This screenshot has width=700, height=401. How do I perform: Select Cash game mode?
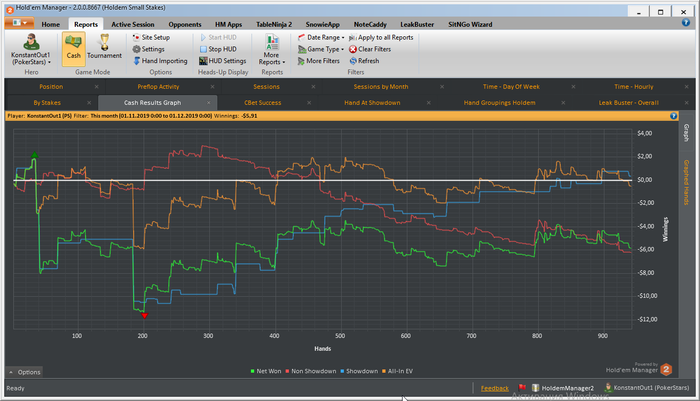74,49
